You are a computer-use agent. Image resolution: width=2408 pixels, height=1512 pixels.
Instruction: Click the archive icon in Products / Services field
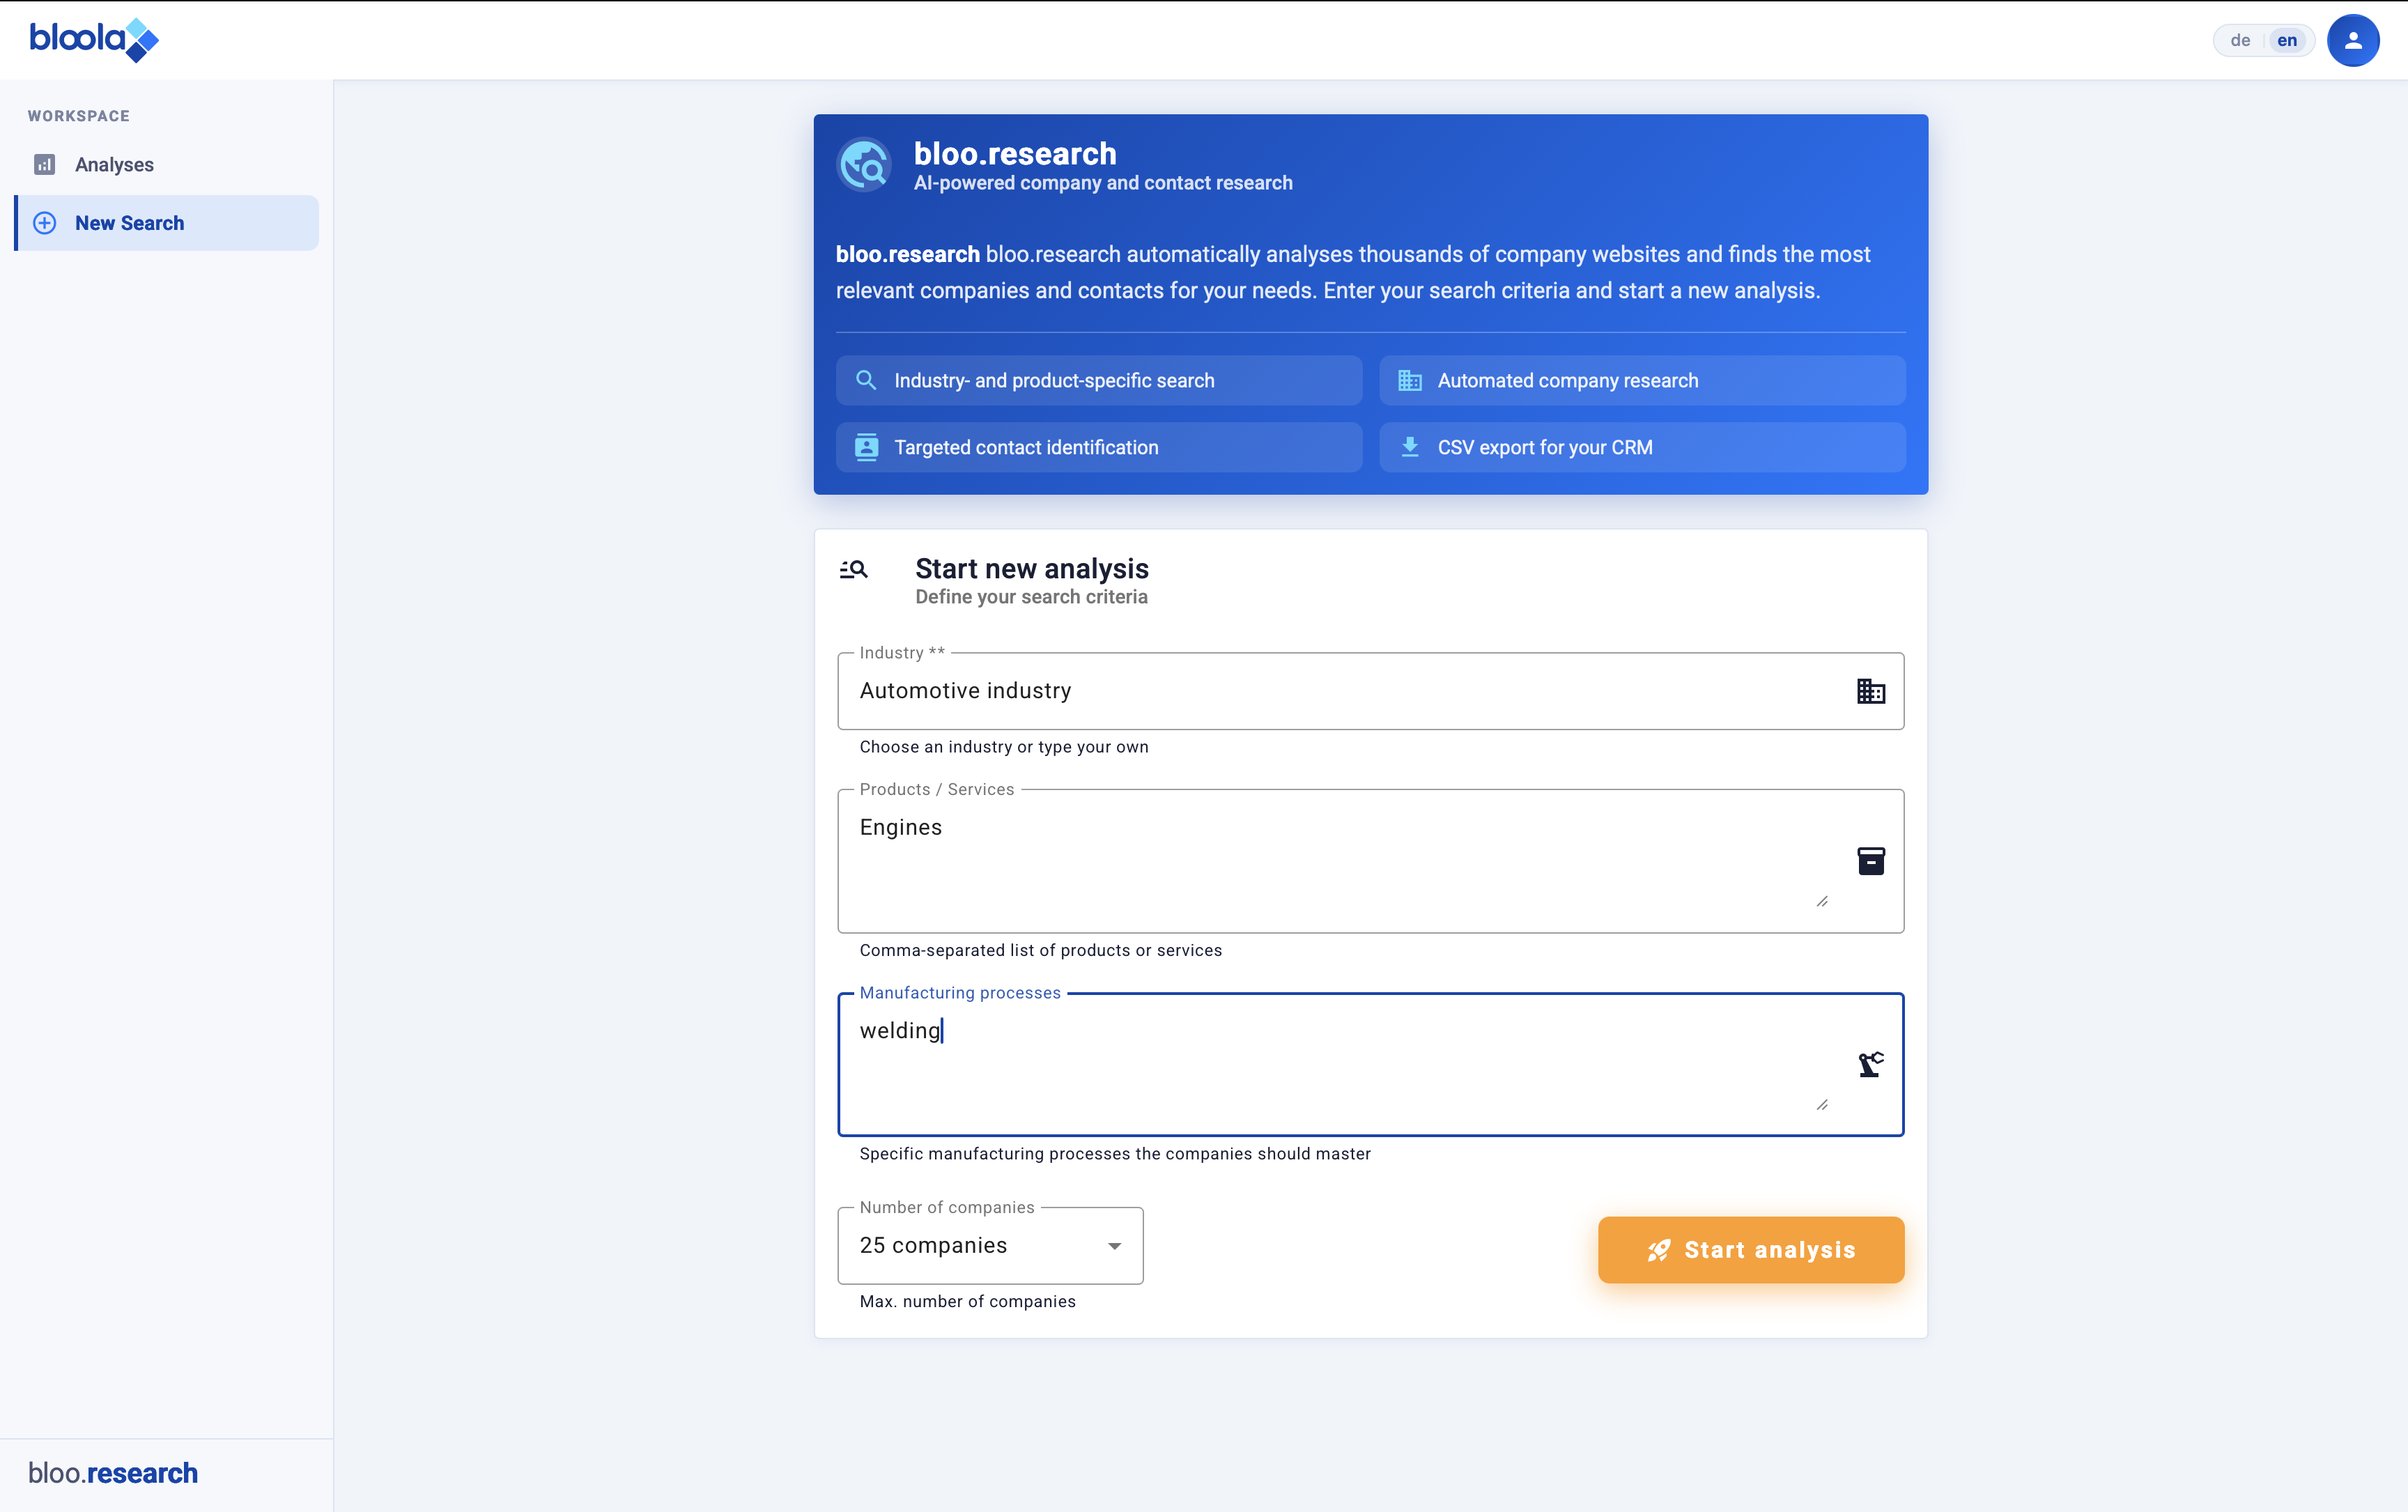(x=1871, y=860)
